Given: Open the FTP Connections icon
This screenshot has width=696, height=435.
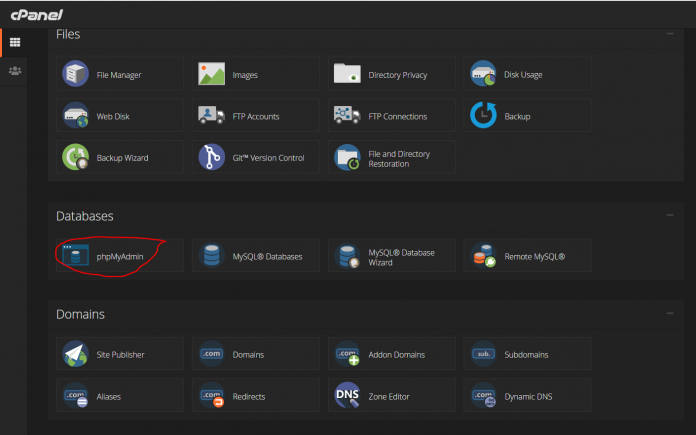Looking at the screenshot, I should (347, 115).
